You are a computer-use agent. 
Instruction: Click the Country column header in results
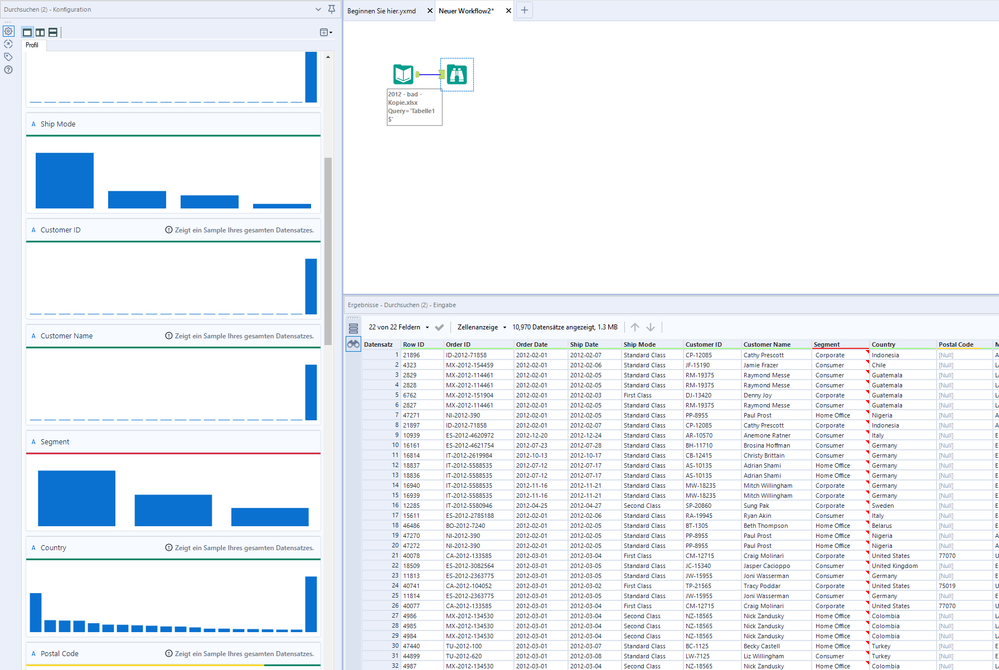point(902,345)
